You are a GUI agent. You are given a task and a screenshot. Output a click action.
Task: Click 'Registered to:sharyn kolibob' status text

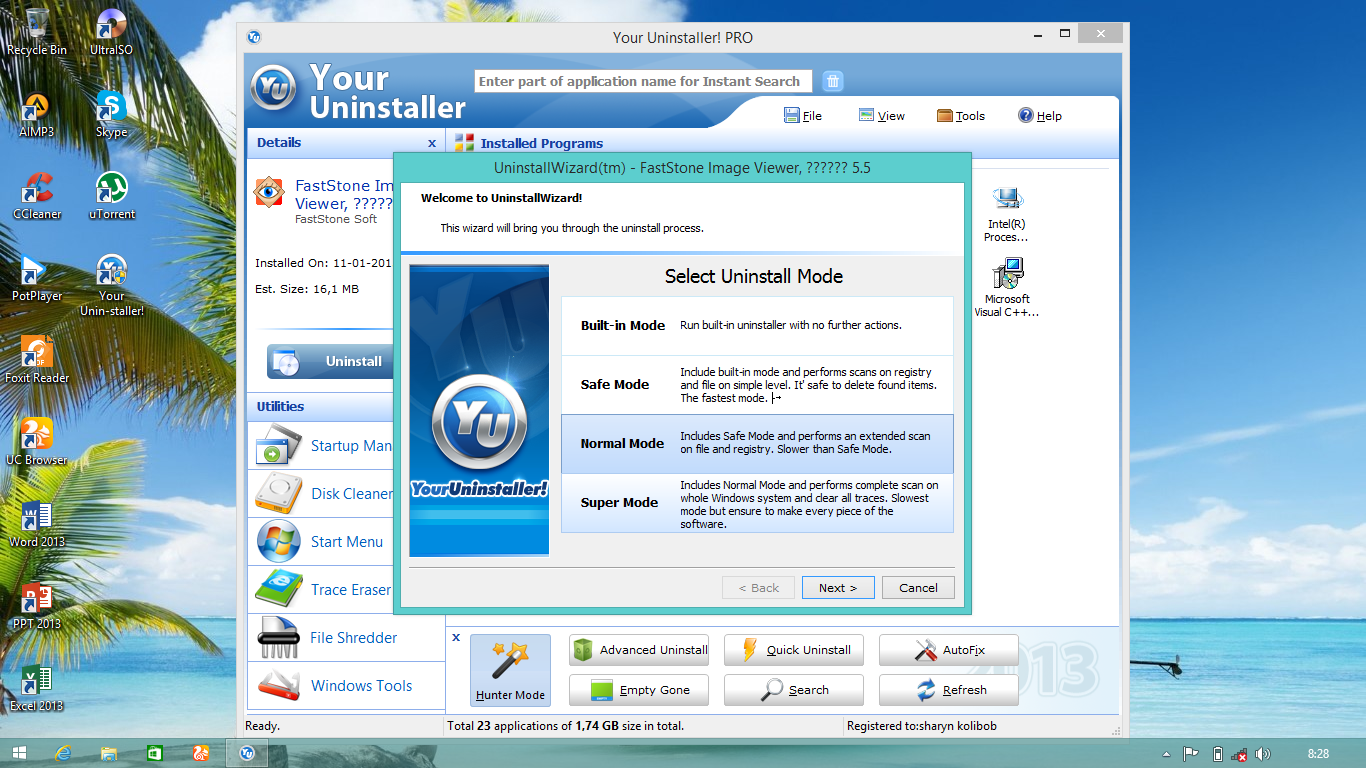(921, 726)
